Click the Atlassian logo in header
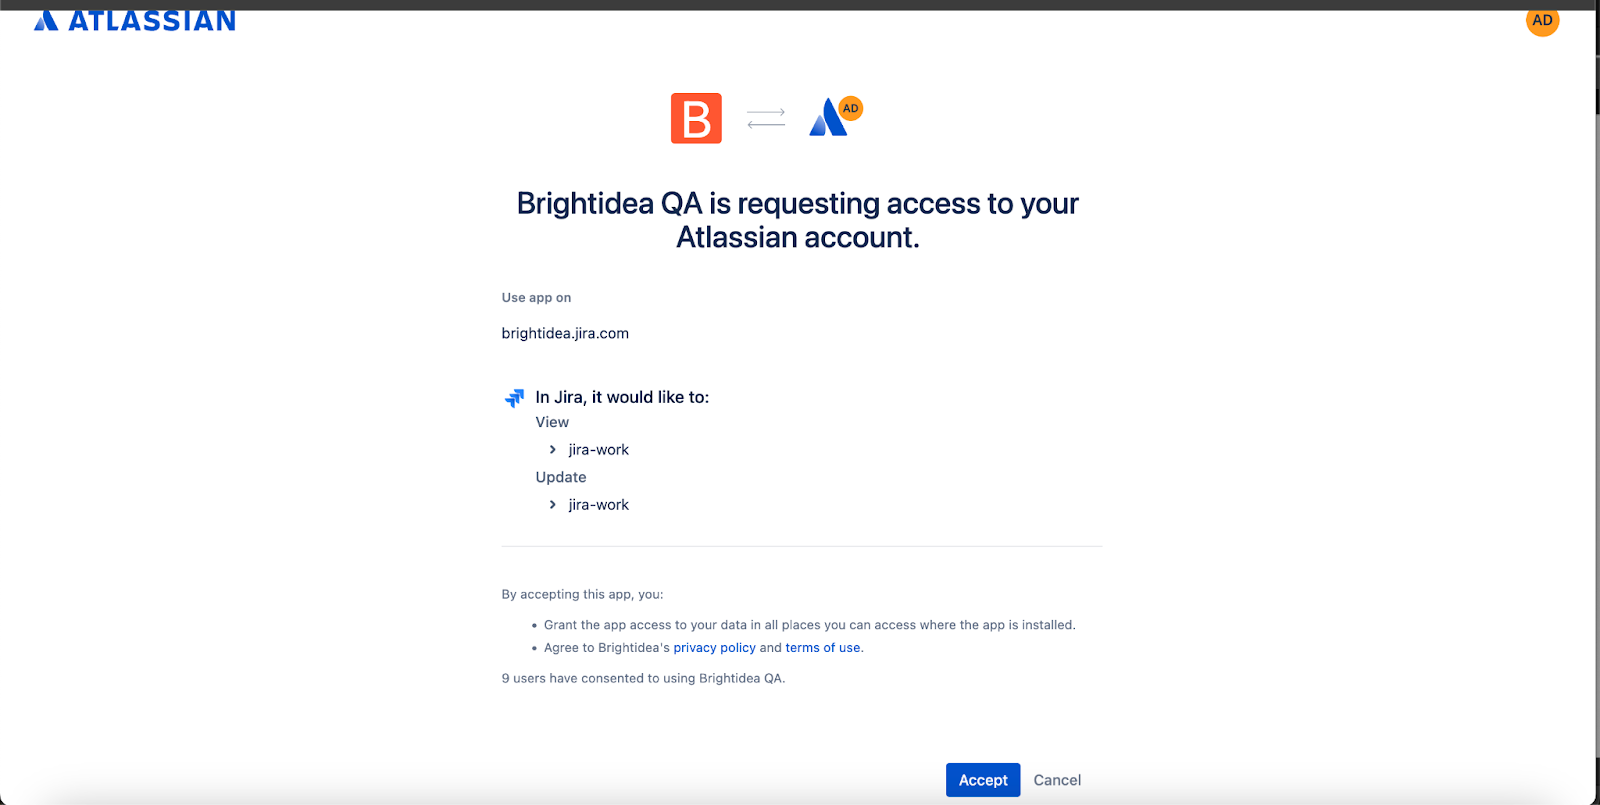This screenshot has width=1600, height=805. 135,20
